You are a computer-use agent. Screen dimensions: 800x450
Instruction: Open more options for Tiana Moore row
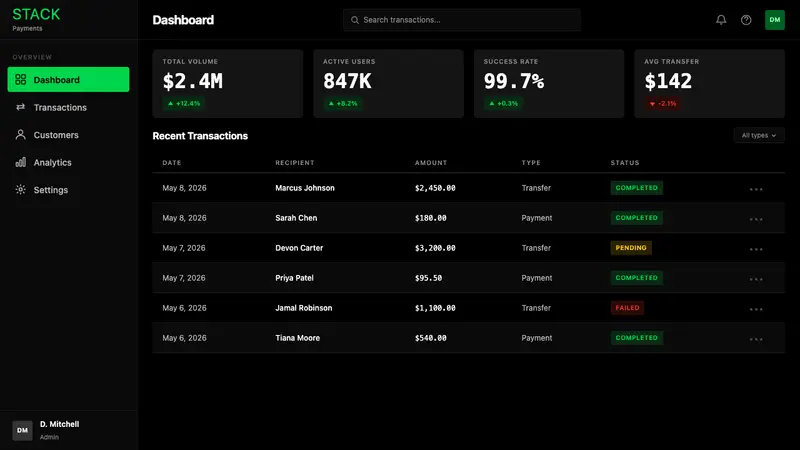[x=756, y=339]
